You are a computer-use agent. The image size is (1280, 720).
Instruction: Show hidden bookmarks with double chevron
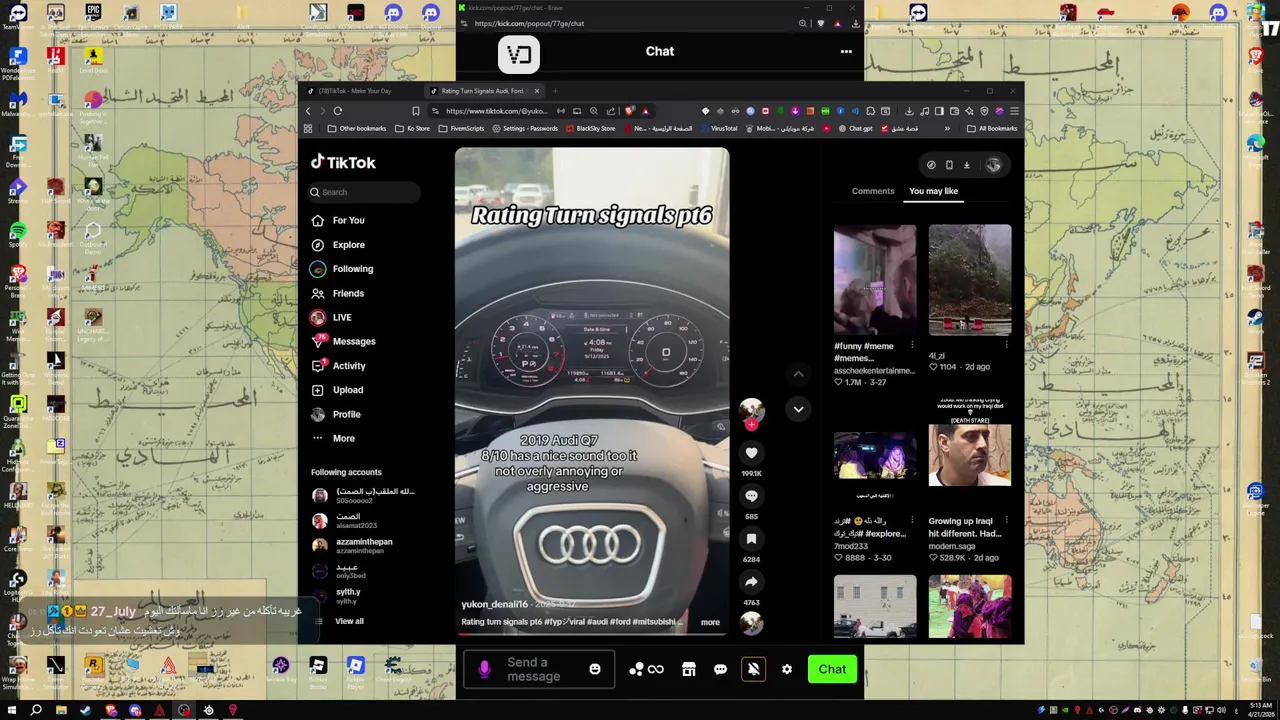[947, 128]
